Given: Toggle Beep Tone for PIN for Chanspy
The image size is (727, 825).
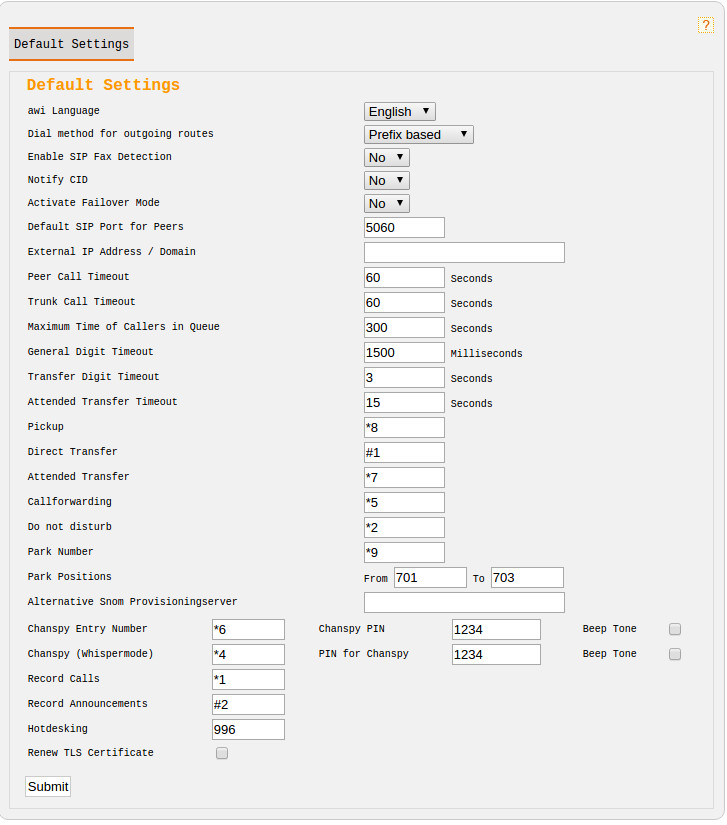Looking at the screenshot, I should click(x=675, y=654).
